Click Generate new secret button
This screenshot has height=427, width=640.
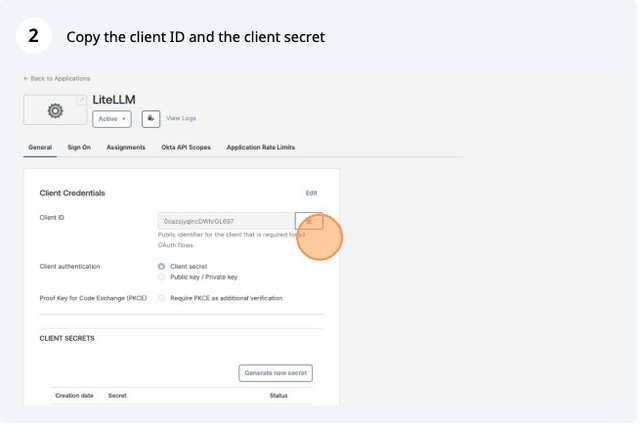[276, 373]
